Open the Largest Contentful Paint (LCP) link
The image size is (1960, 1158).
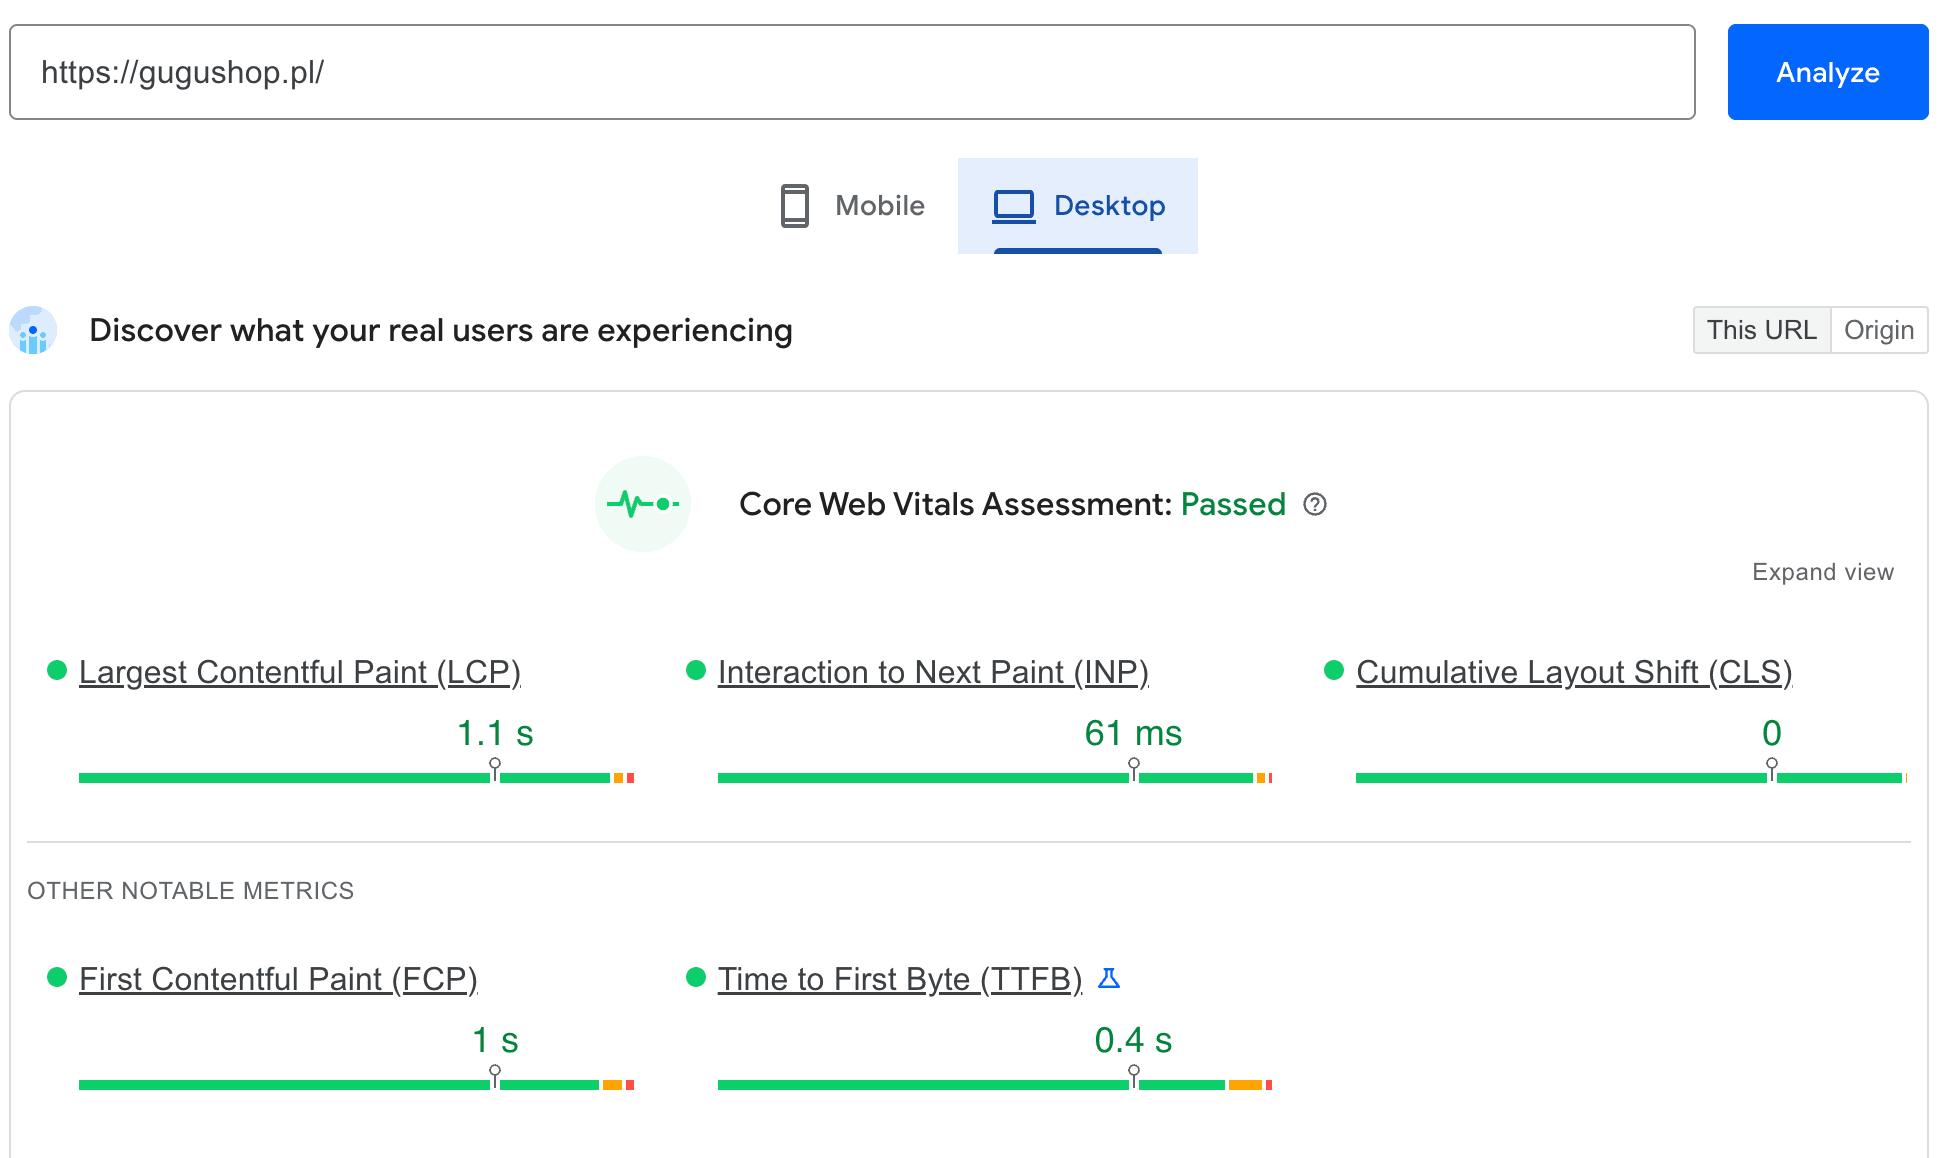pos(299,672)
